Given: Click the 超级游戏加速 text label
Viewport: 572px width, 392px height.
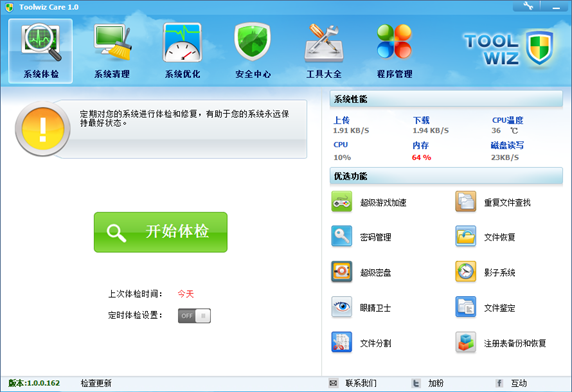Looking at the screenshot, I should (x=383, y=202).
